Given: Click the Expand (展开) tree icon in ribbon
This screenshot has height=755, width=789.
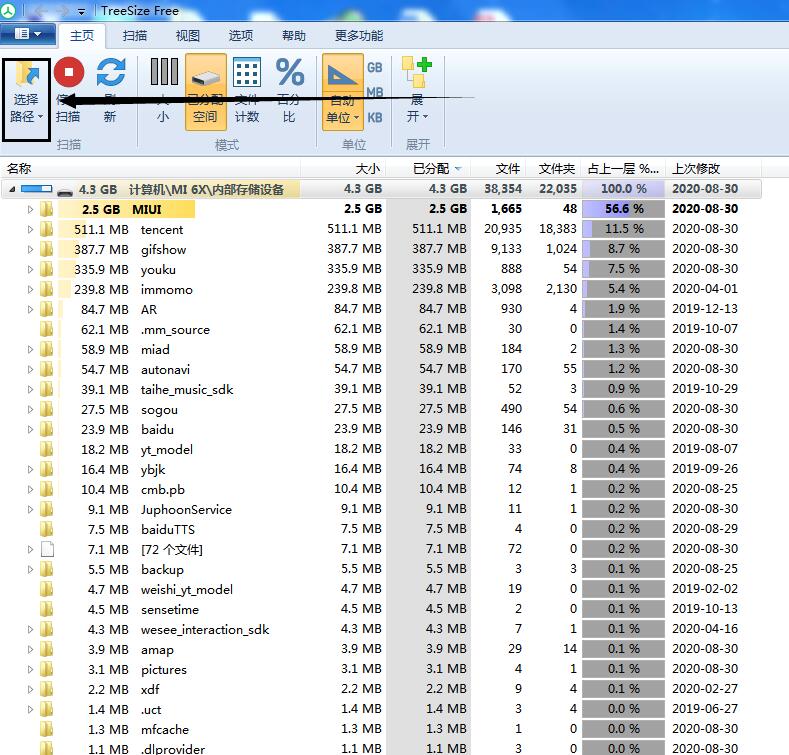Looking at the screenshot, I should click(416, 73).
